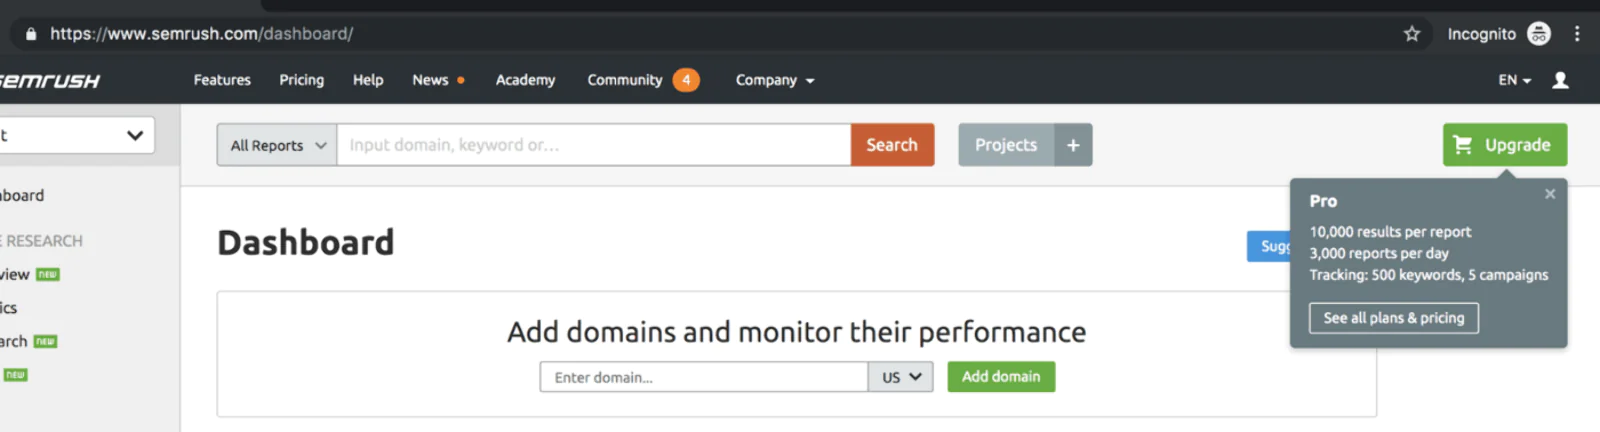Click the Pro plan title in tooltip
Screen dimensions: 1600x432
1323,201
